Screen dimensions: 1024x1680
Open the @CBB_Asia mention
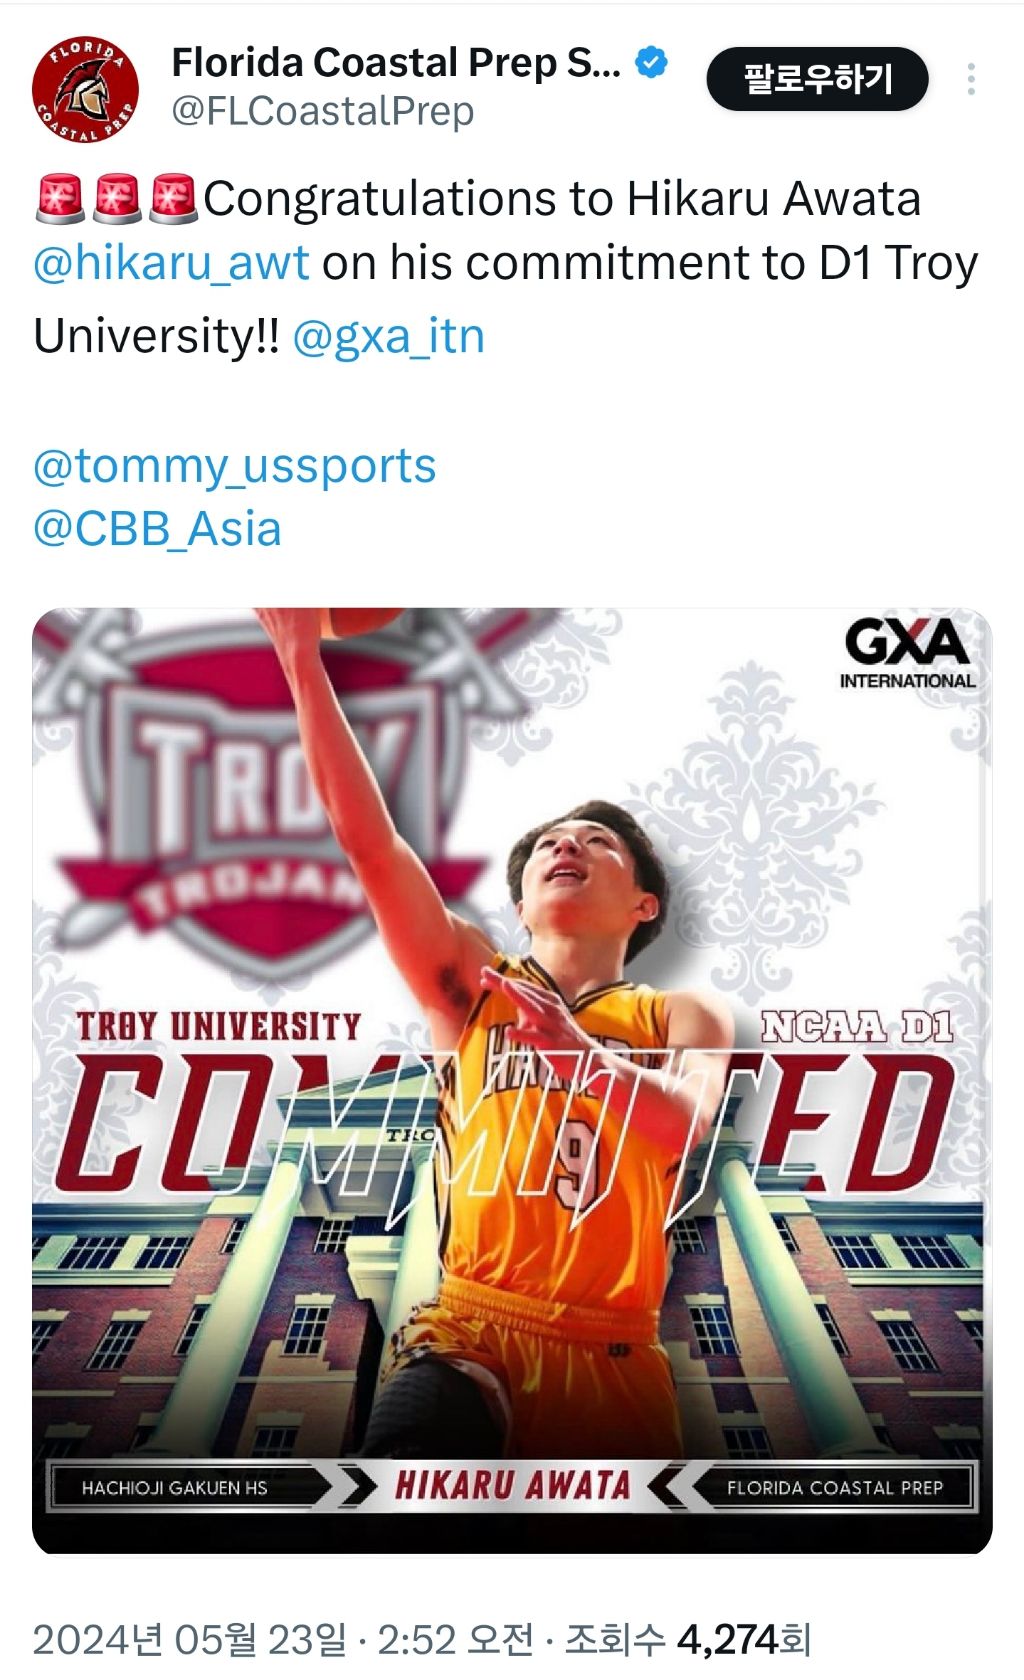tap(157, 529)
